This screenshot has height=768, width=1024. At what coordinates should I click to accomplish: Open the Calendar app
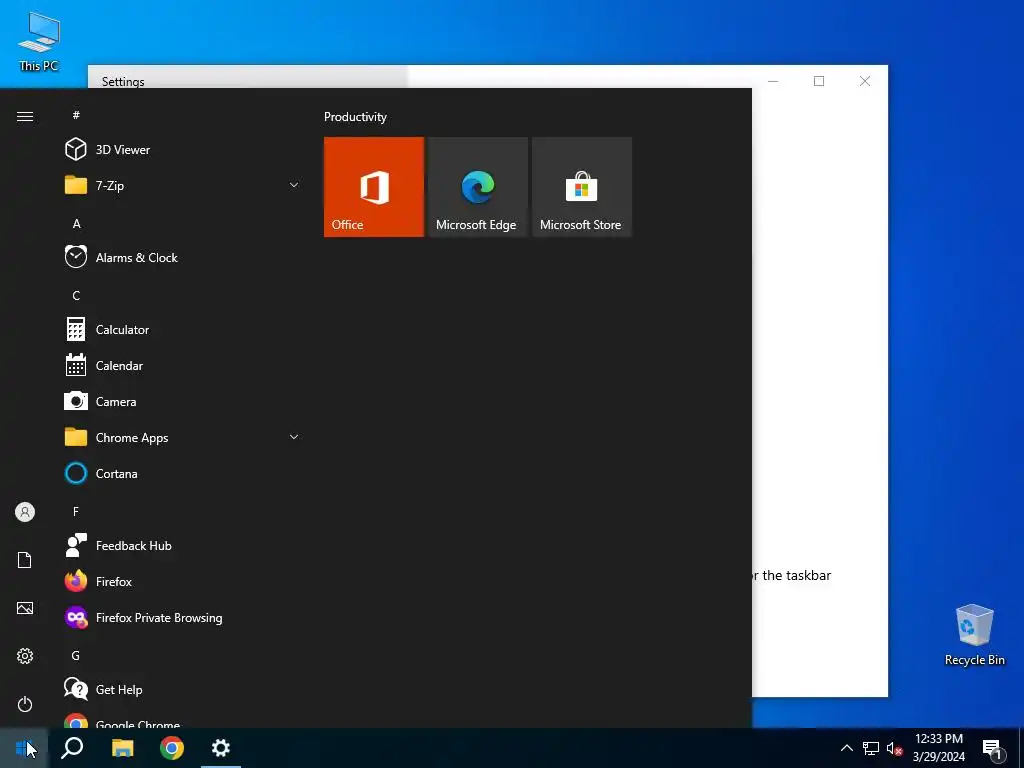(x=183, y=366)
